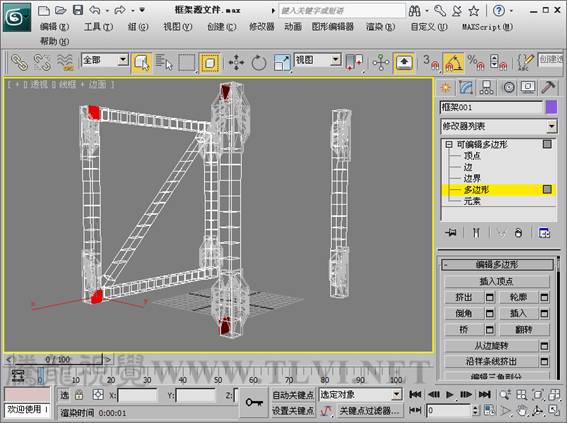Open a file with the folder icon
567x423 pixels.
pos(60,10)
